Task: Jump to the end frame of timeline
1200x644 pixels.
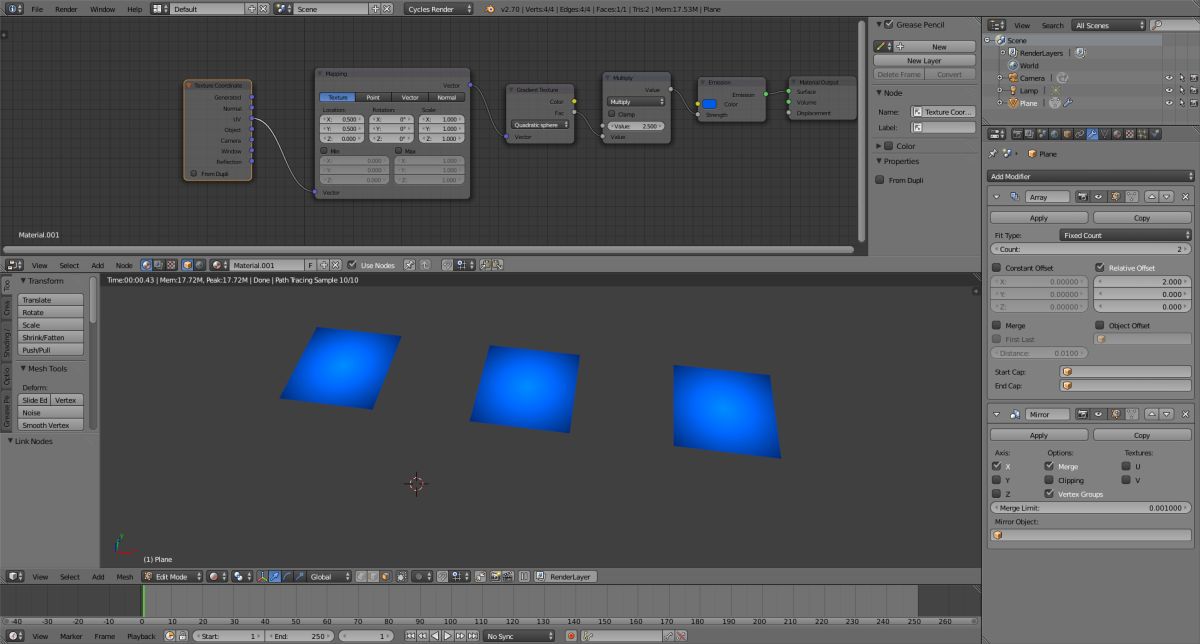Action: [472, 636]
